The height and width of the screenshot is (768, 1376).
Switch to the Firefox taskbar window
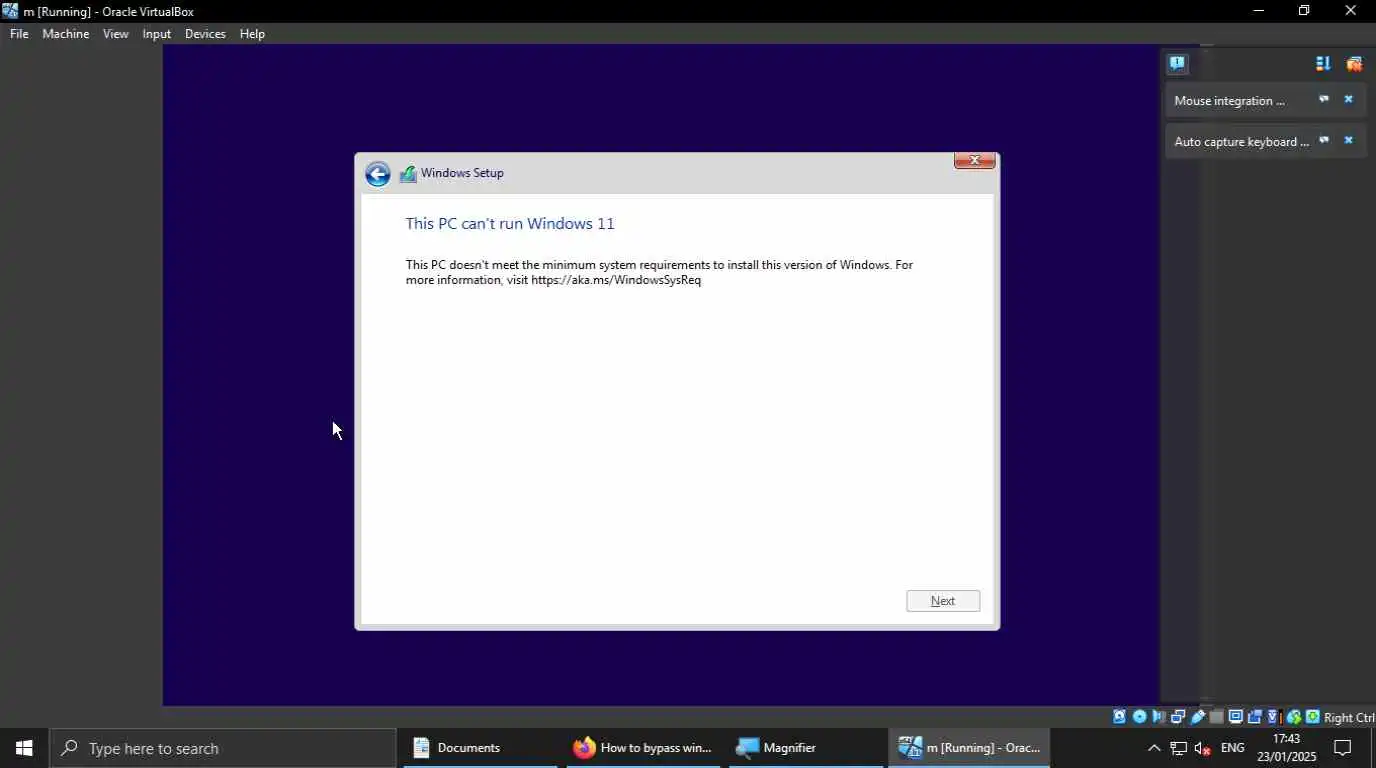[x=643, y=748]
